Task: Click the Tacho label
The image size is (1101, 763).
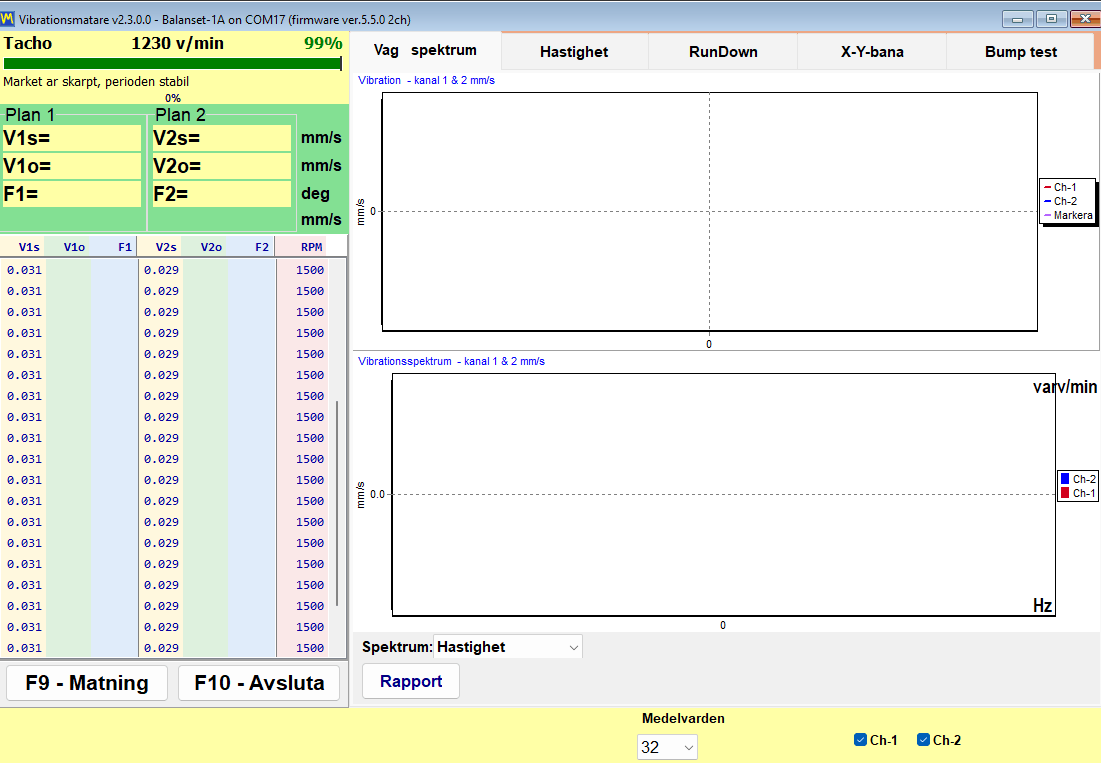Action: [27, 44]
